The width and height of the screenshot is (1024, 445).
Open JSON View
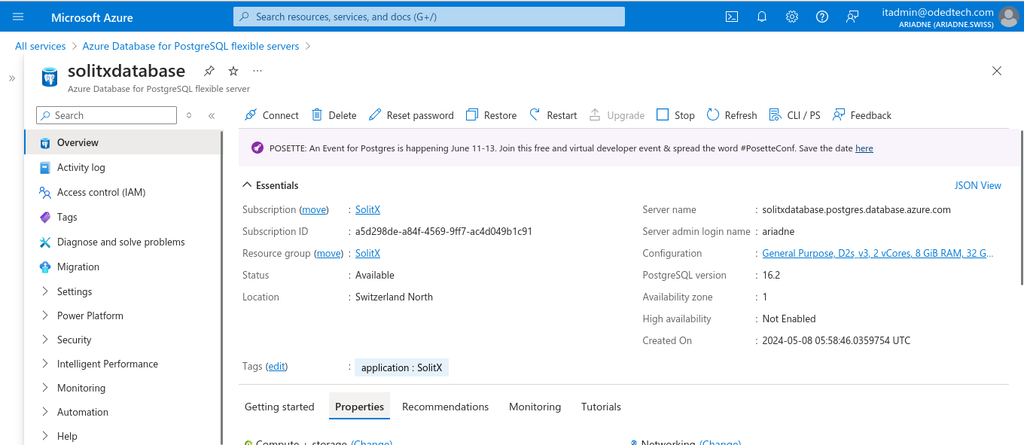click(x=978, y=186)
